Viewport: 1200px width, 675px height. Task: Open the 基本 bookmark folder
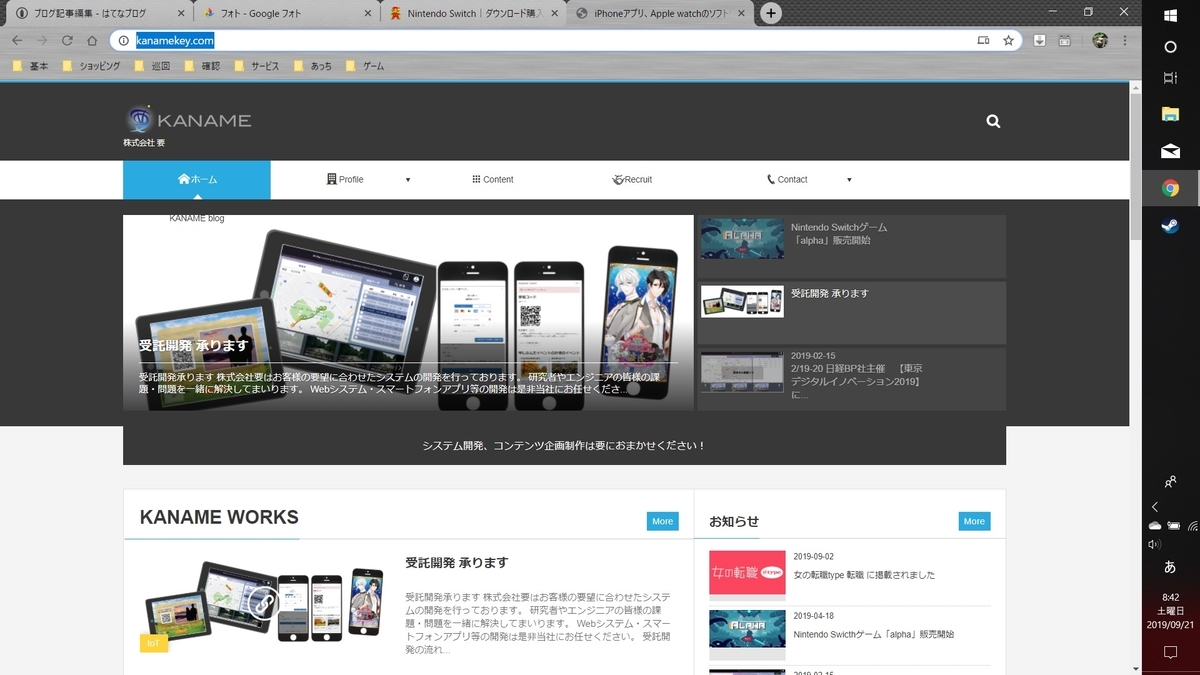point(31,66)
